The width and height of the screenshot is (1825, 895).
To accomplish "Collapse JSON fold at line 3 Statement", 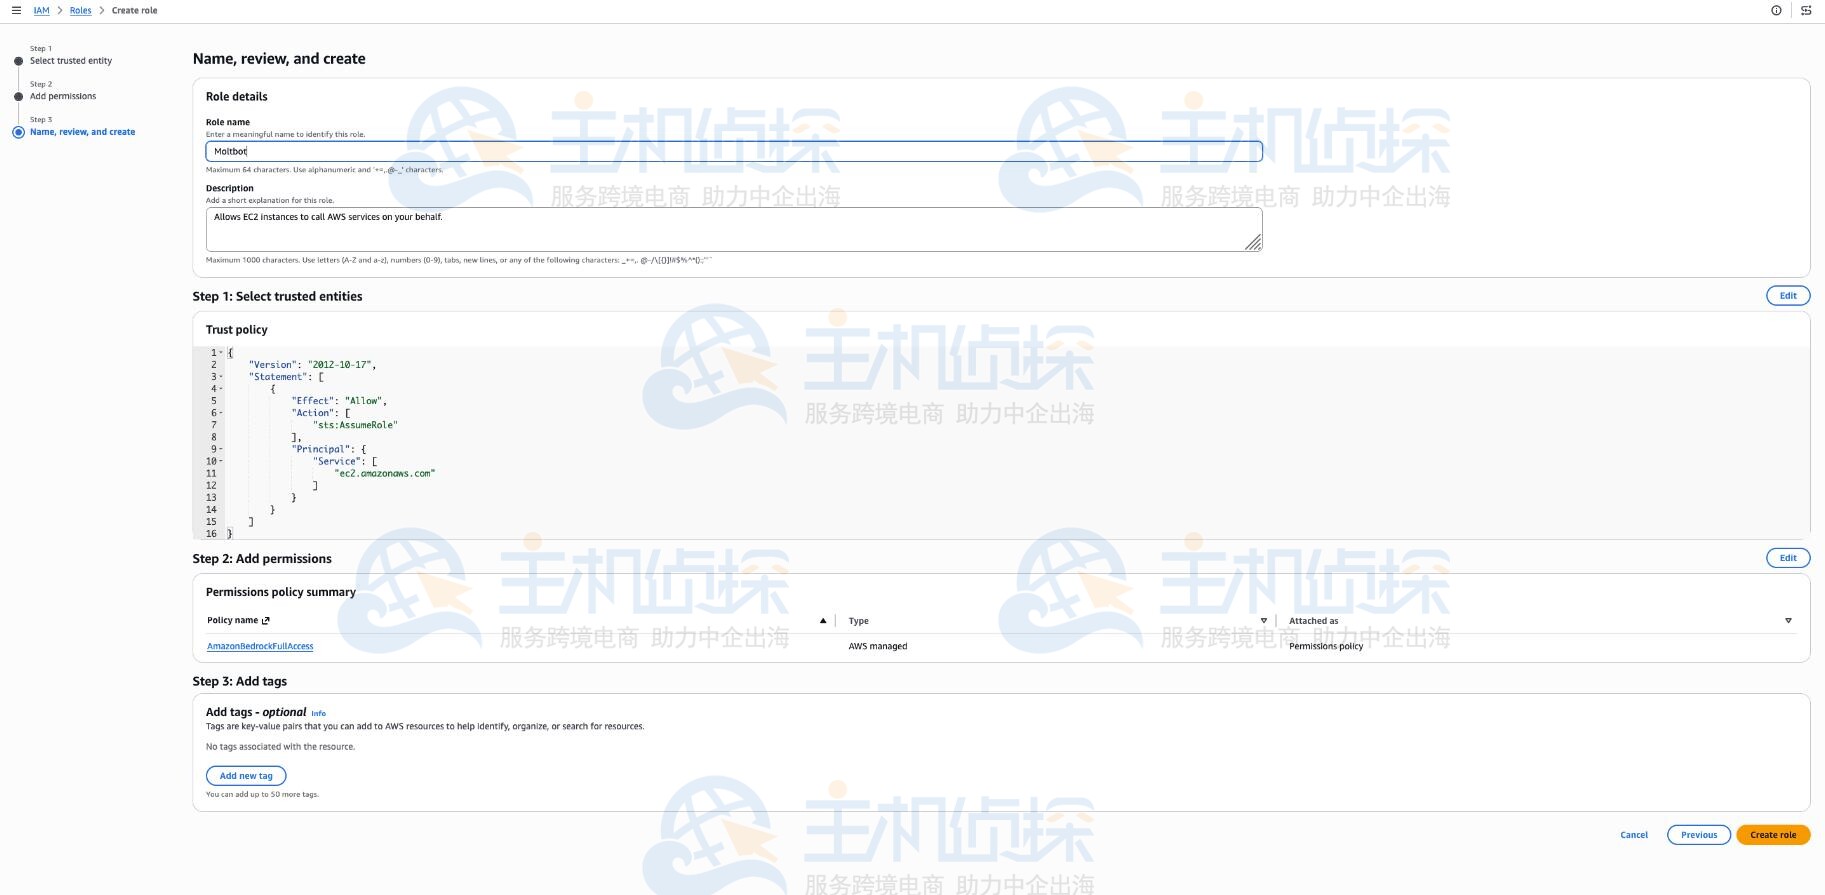I will click(221, 377).
